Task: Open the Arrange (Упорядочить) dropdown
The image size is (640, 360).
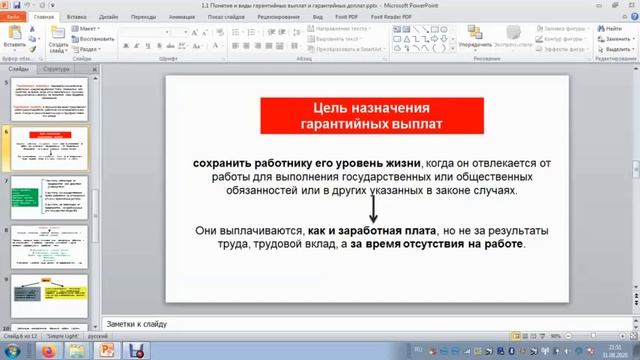Action: pyautogui.click(x=475, y=38)
